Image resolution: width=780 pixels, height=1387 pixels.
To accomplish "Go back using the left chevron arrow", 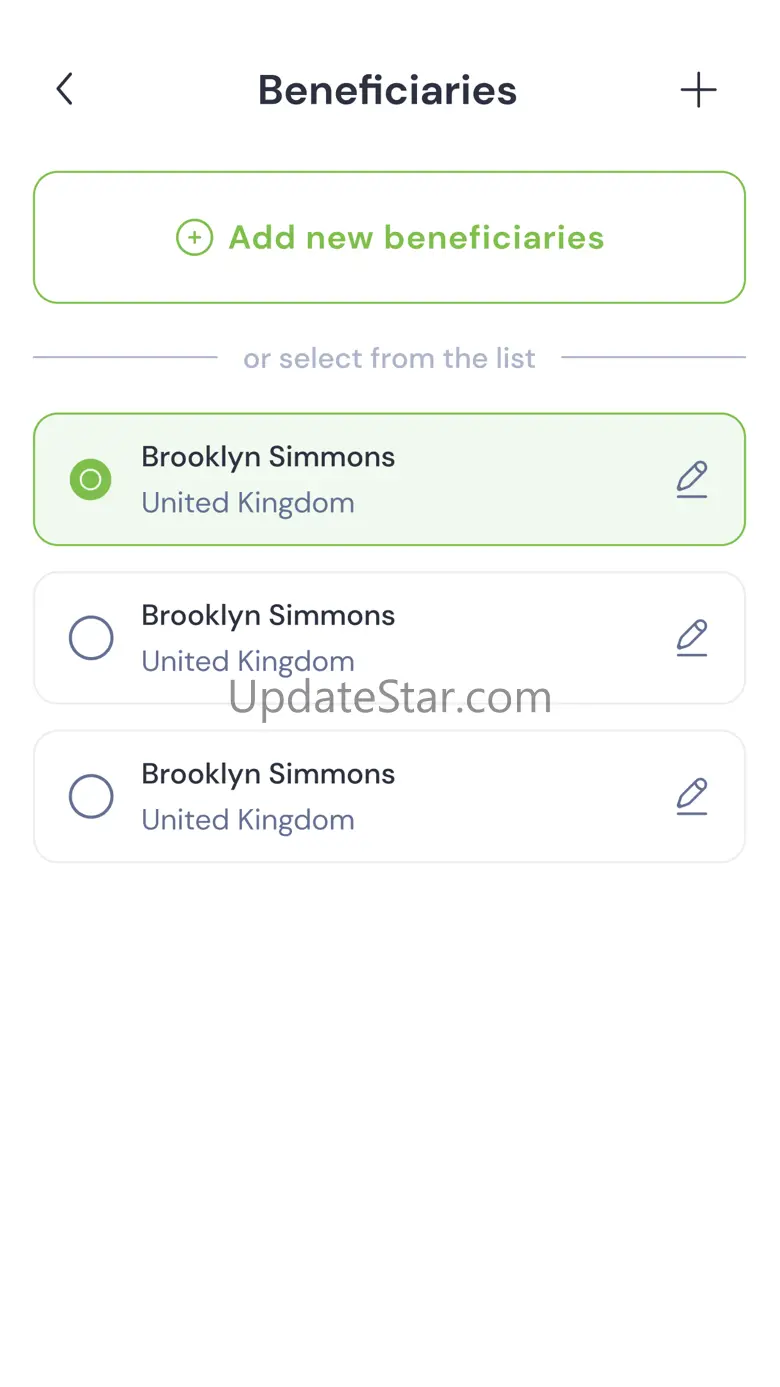I will pos(65,90).
